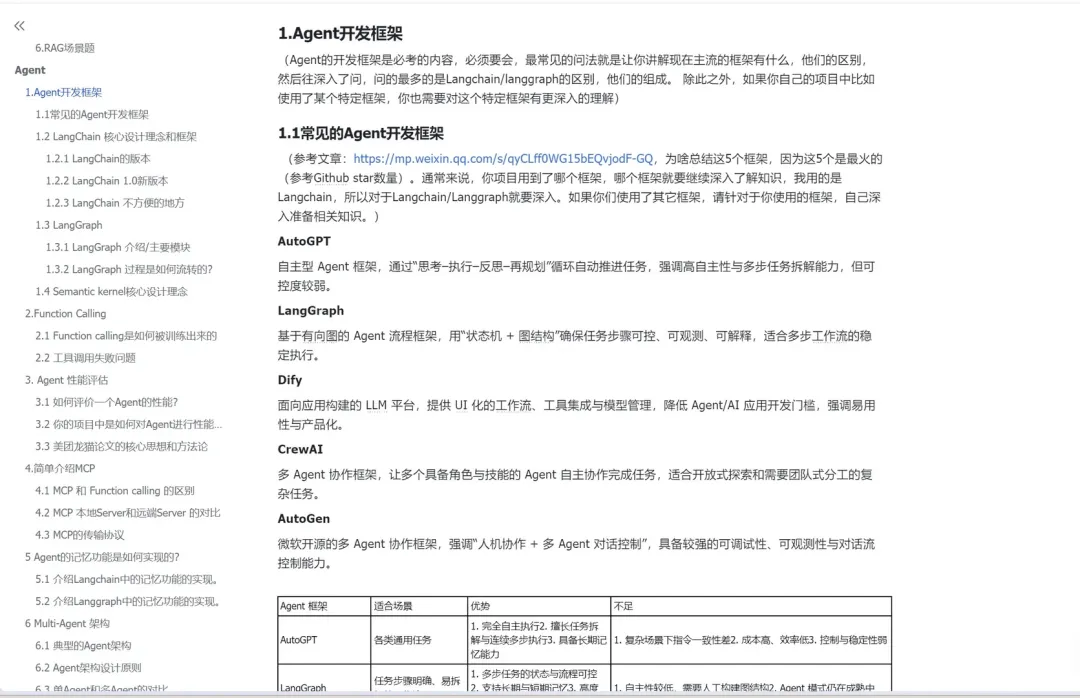
Task: Select 4.2 MCP 本地Server和远端Server 的对比
Action: click(127, 513)
